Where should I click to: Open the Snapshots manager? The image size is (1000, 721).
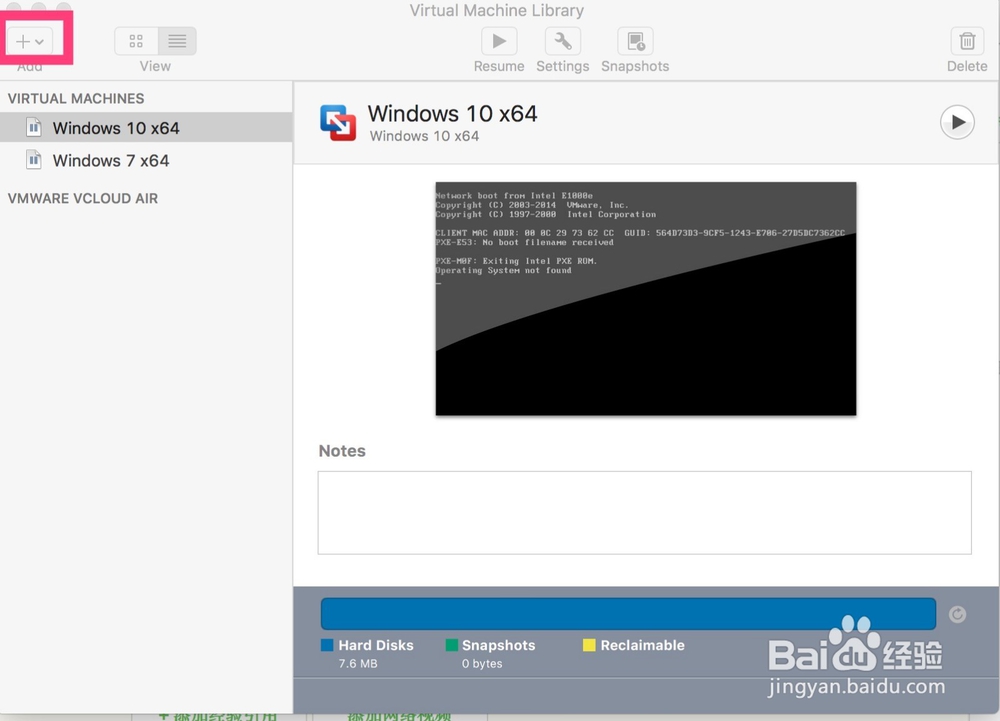[x=635, y=41]
